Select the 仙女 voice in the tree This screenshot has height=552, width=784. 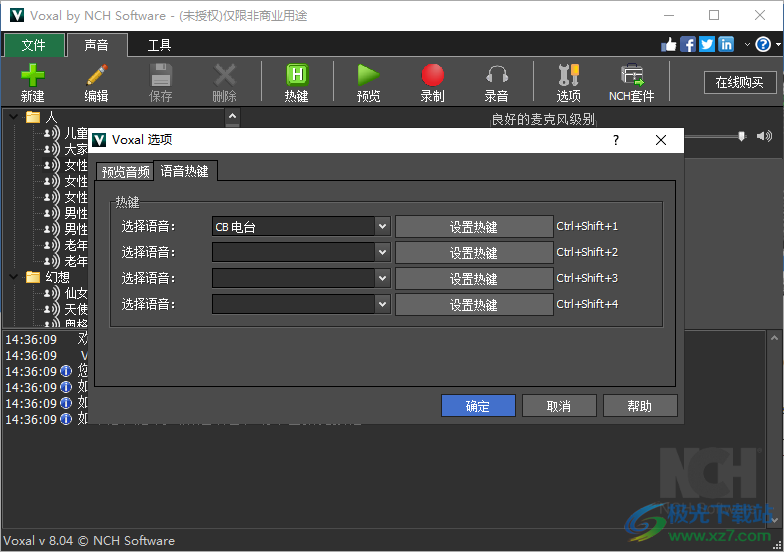(76, 293)
